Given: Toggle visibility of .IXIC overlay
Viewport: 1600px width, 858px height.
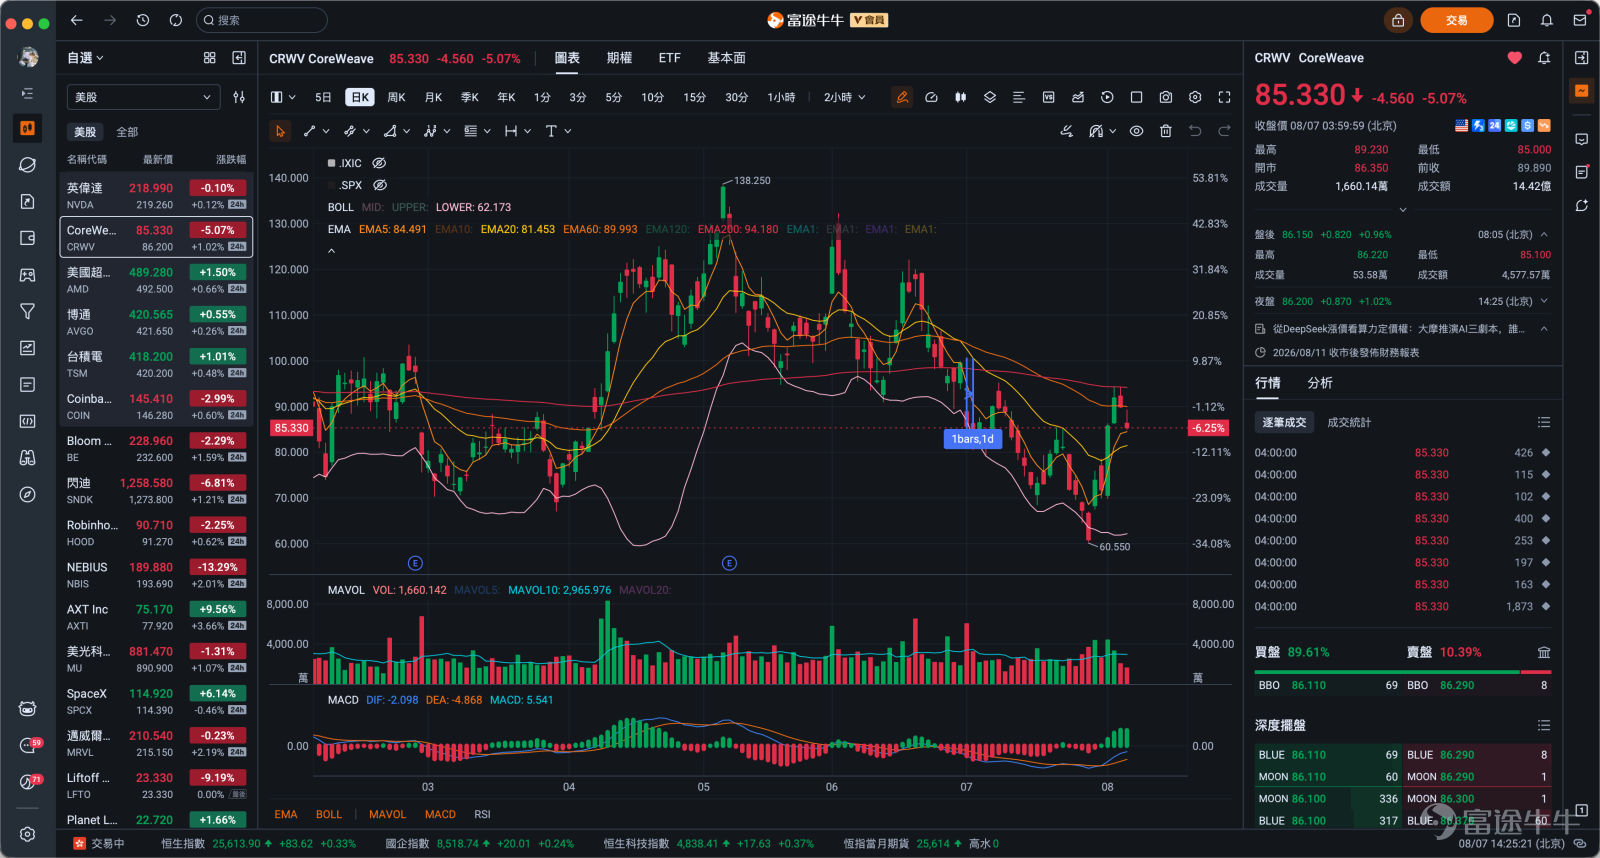Looking at the screenshot, I should coord(379,163).
